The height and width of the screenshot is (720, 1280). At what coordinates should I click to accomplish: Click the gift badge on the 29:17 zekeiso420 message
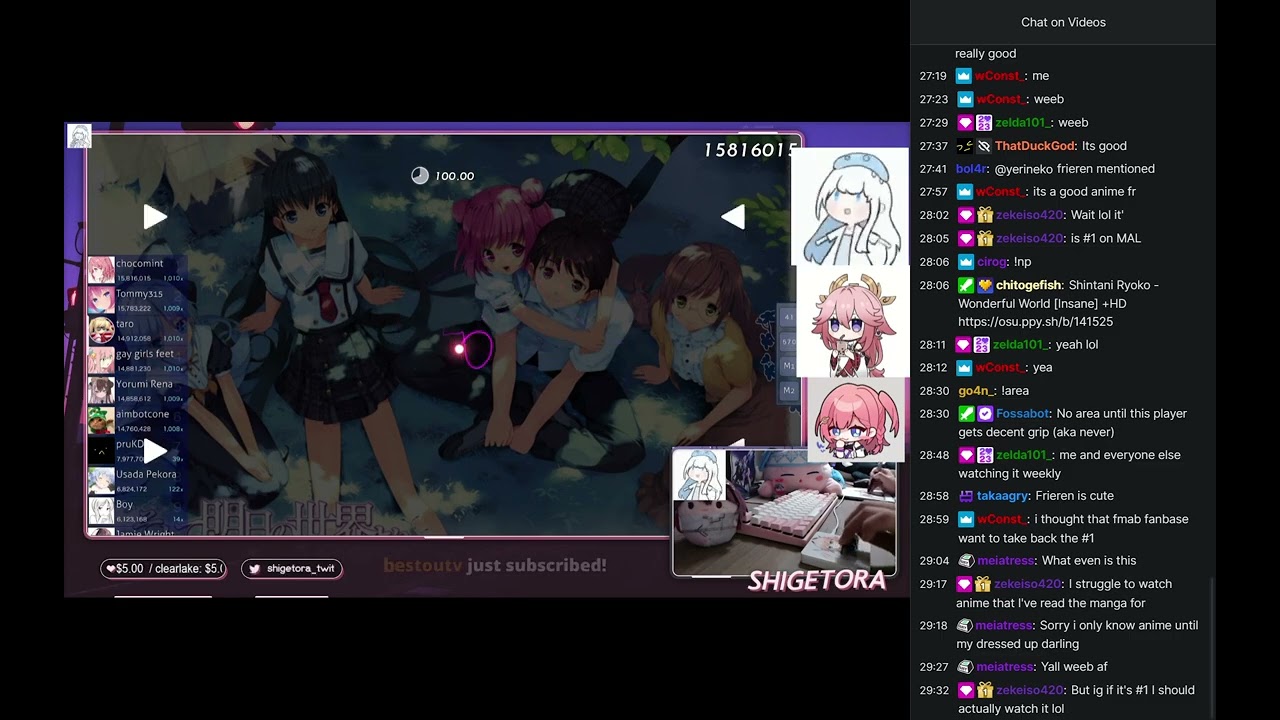pos(985,584)
